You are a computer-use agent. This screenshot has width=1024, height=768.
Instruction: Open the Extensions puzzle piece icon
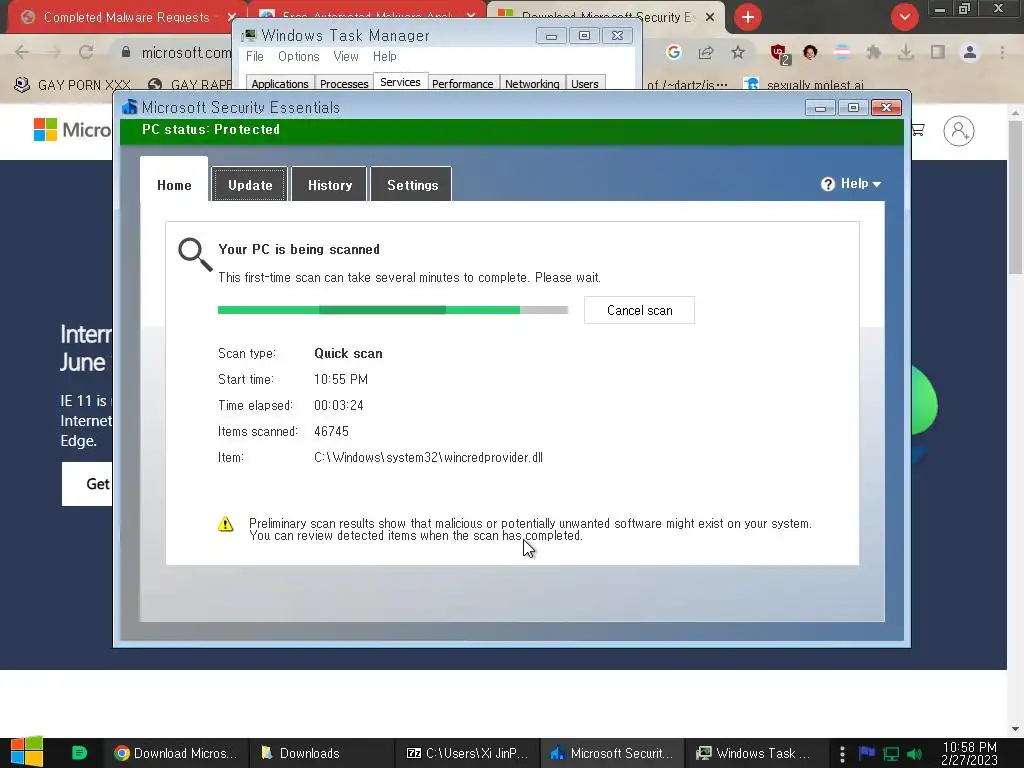point(873,52)
